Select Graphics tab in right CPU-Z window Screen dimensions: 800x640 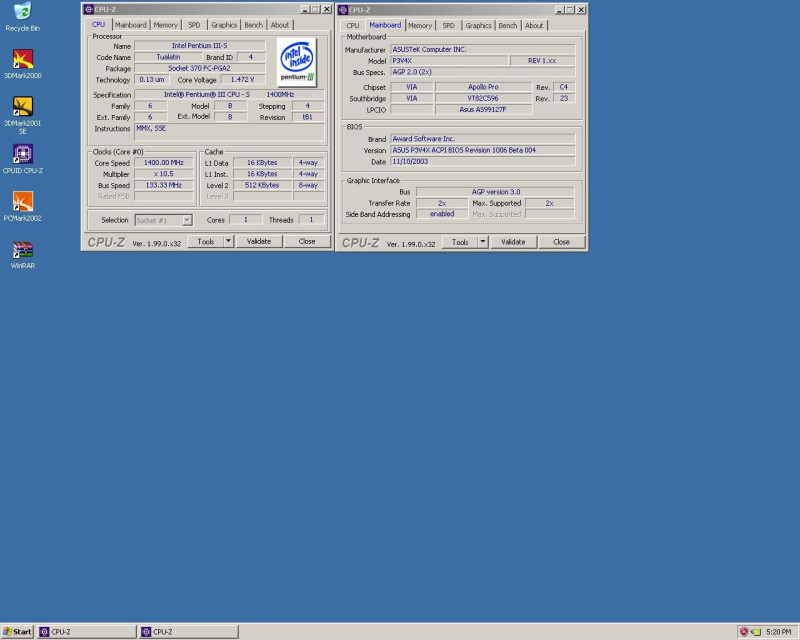pyautogui.click(x=479, y=25)
